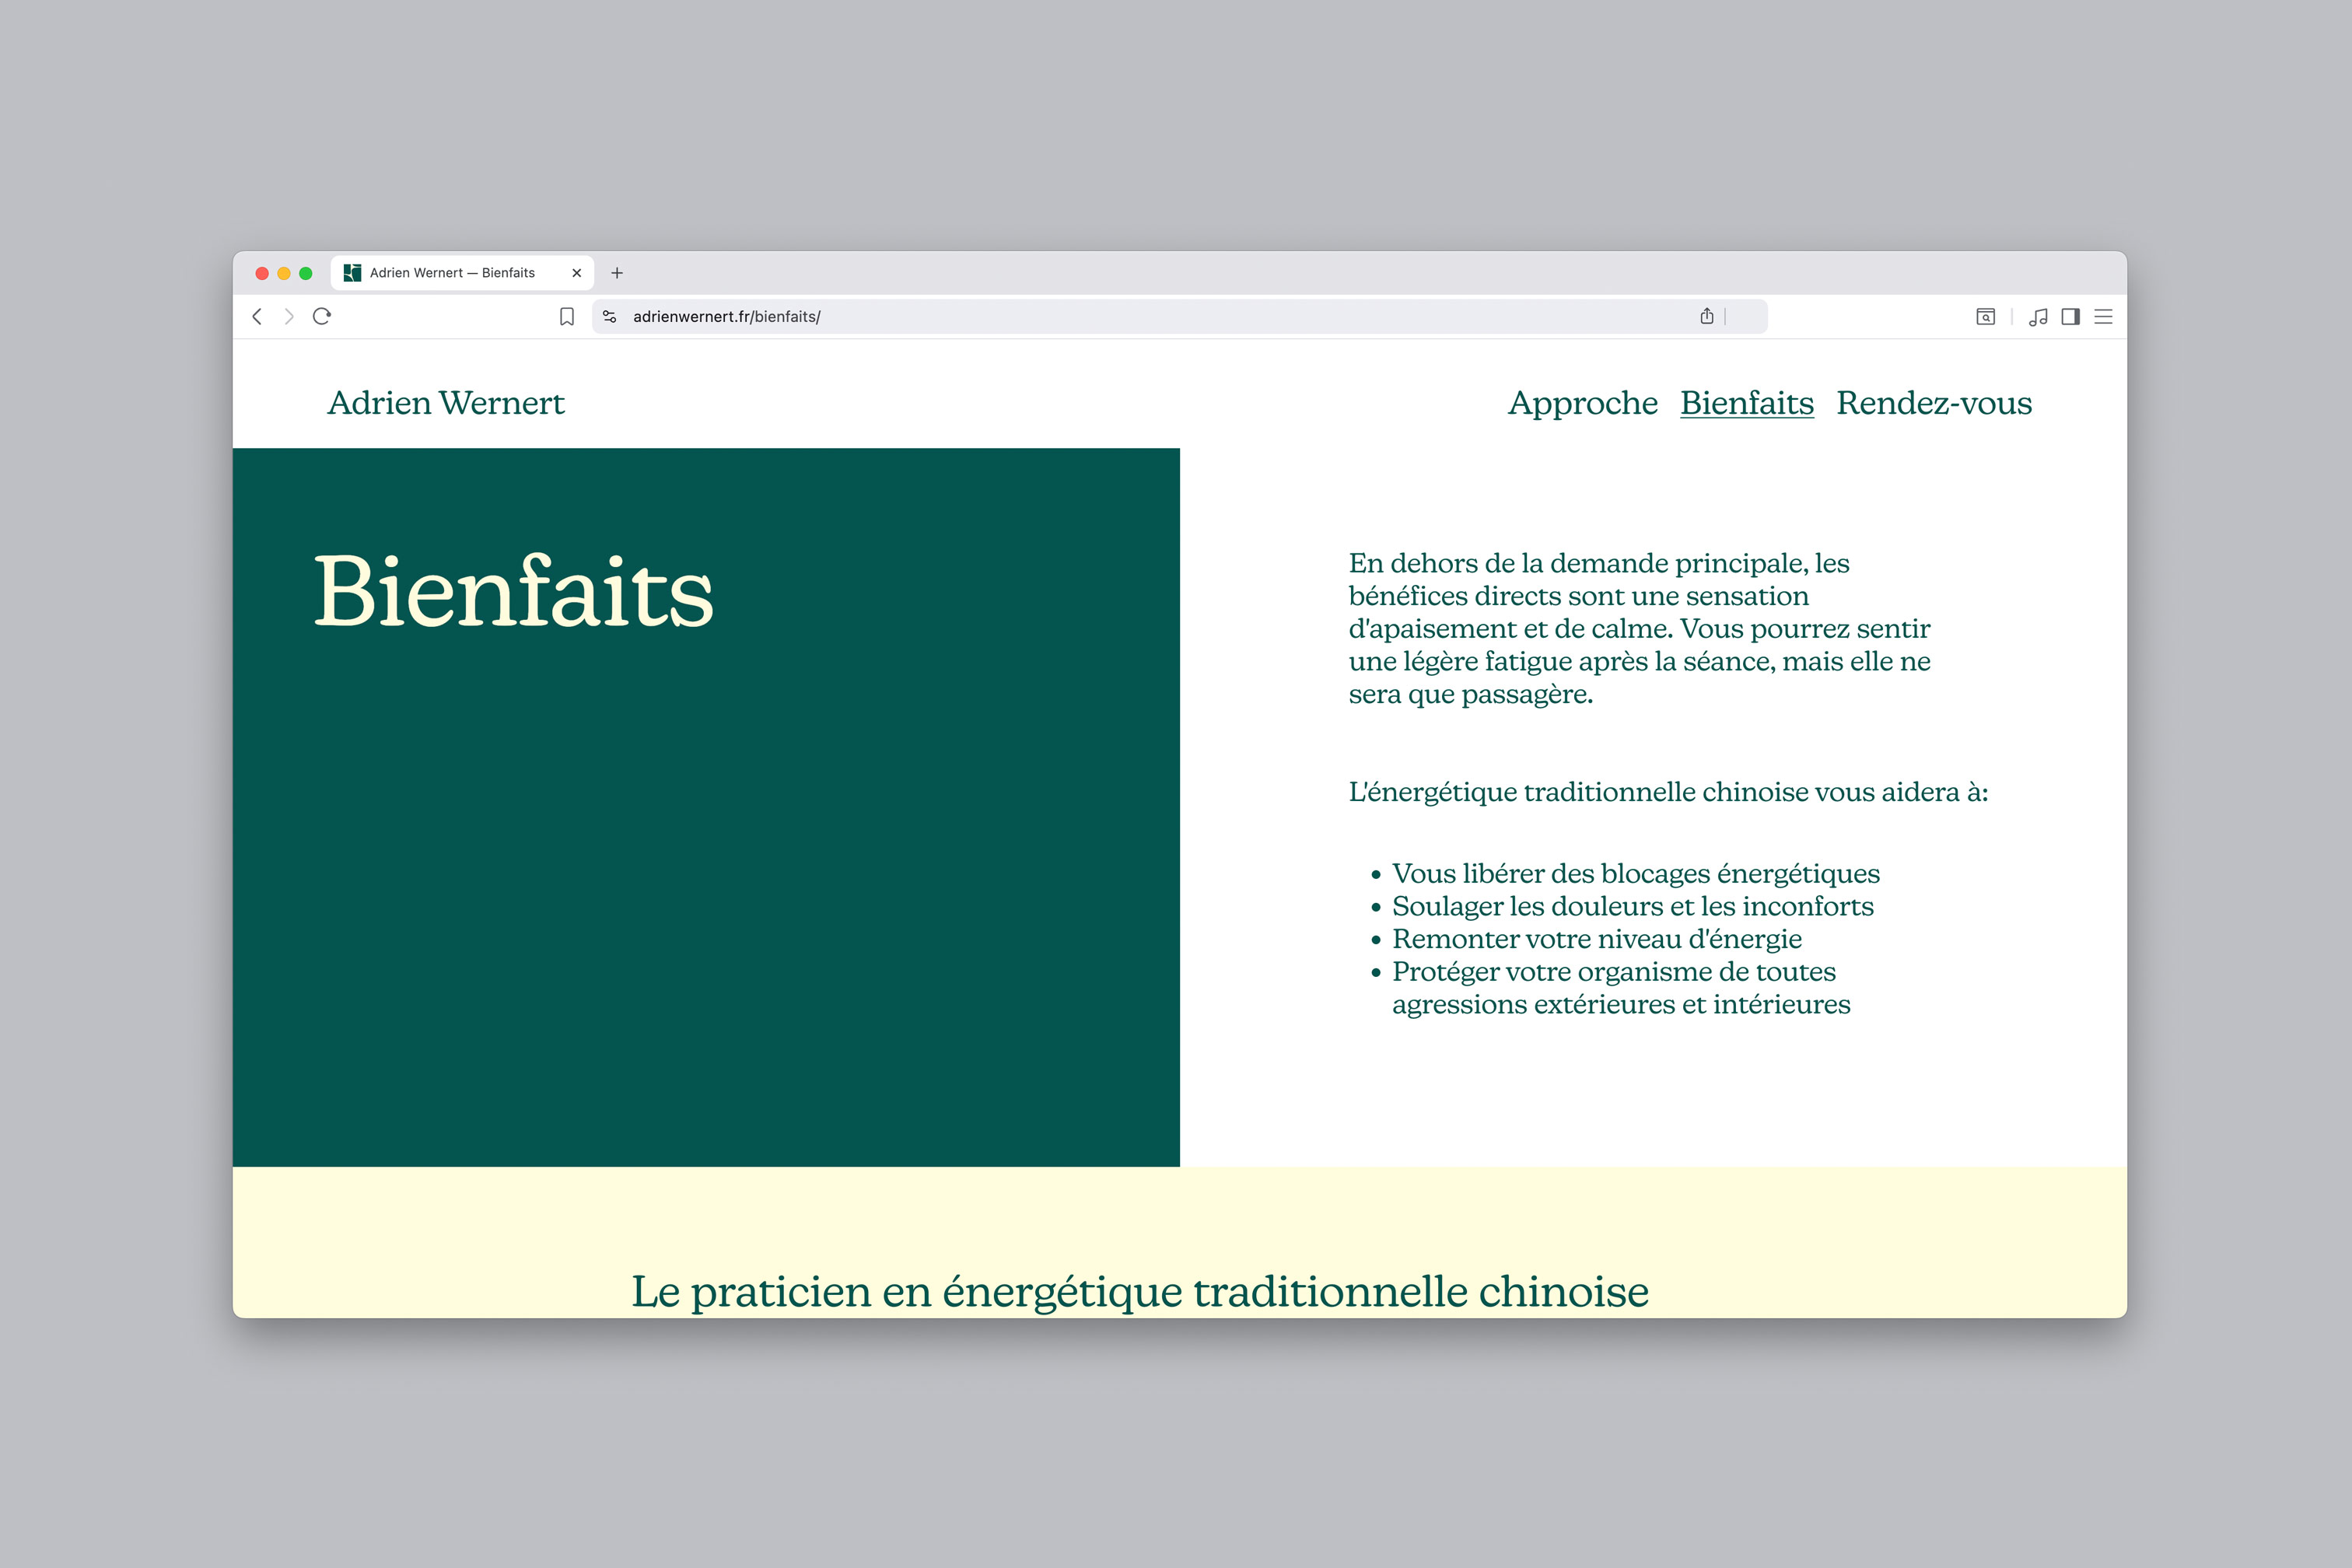Bookmark this page with the bookmark icon

click(x=567, y=316)
